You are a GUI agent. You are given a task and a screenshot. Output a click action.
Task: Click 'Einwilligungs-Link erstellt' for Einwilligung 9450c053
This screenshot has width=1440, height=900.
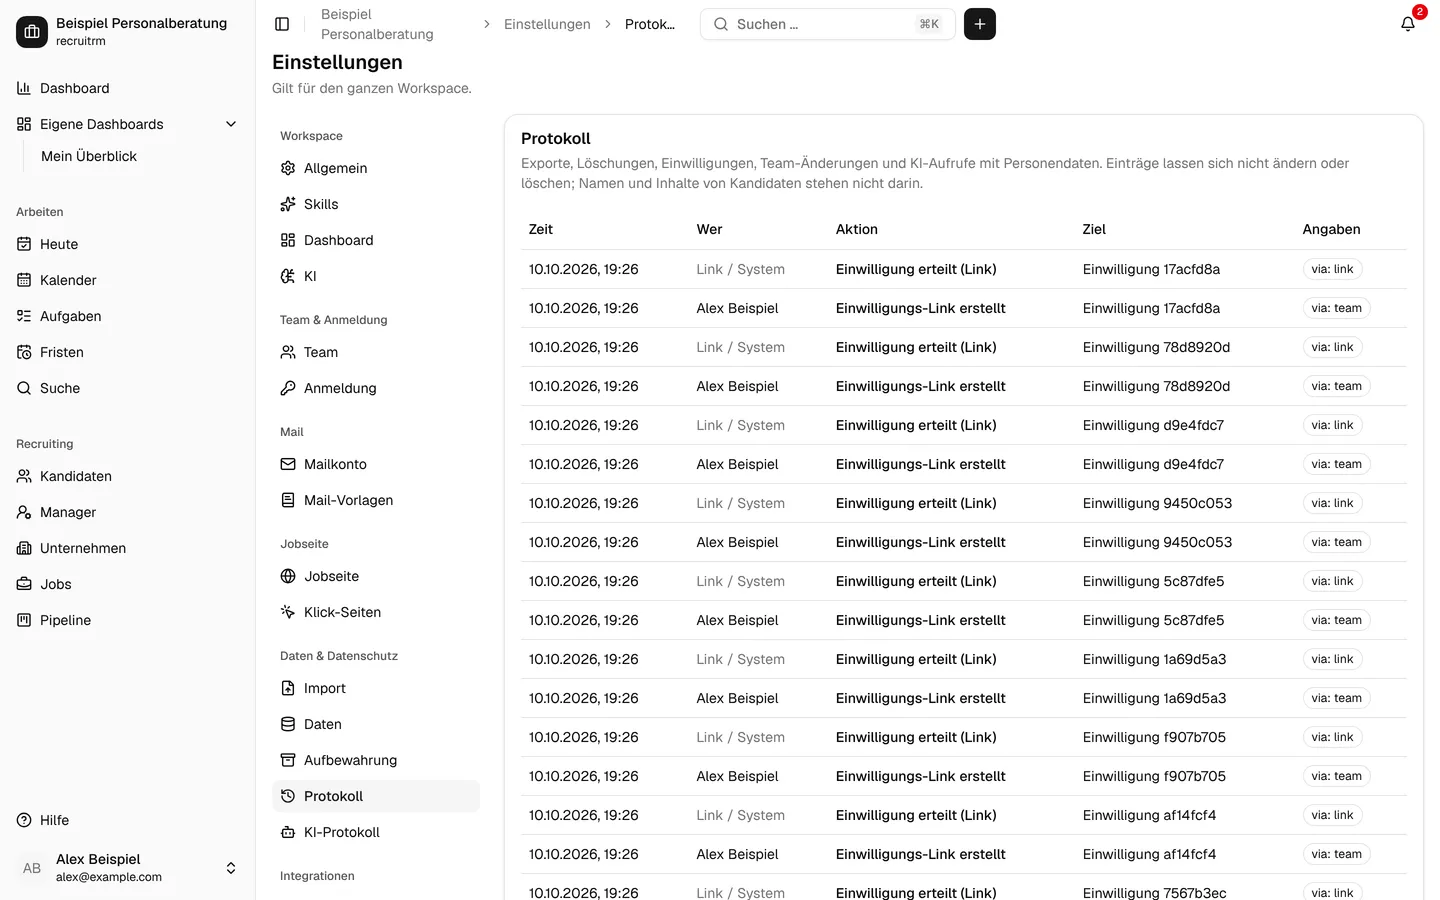coord(921,542)
